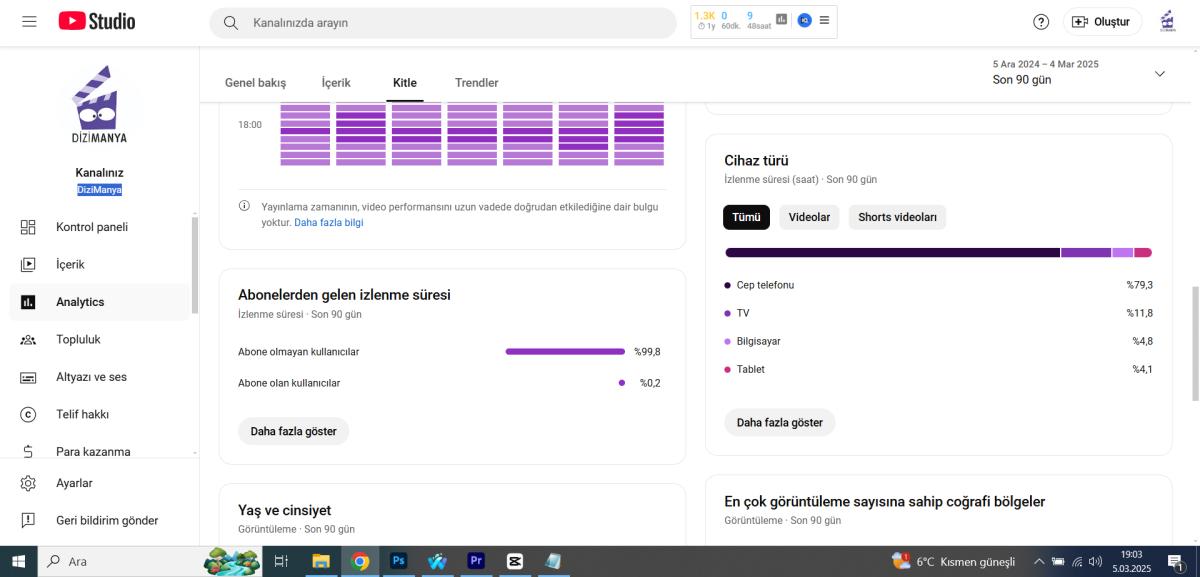Screen dimensions: 1200x577
Task: Click the Telif hakkı copyright icon
Action: coord(28,414)
